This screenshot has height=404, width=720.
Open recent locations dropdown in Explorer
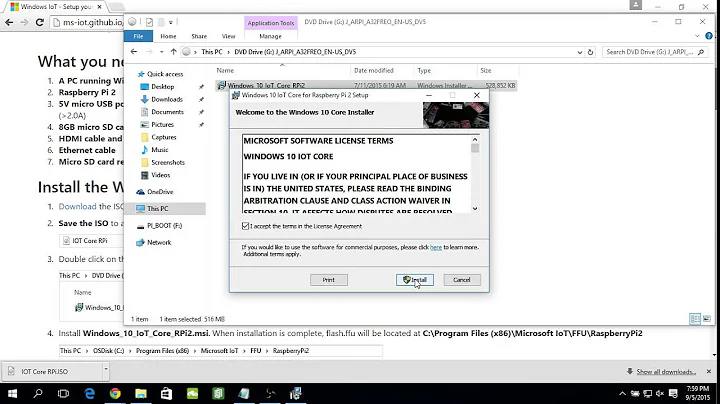[x=162, y=52]
